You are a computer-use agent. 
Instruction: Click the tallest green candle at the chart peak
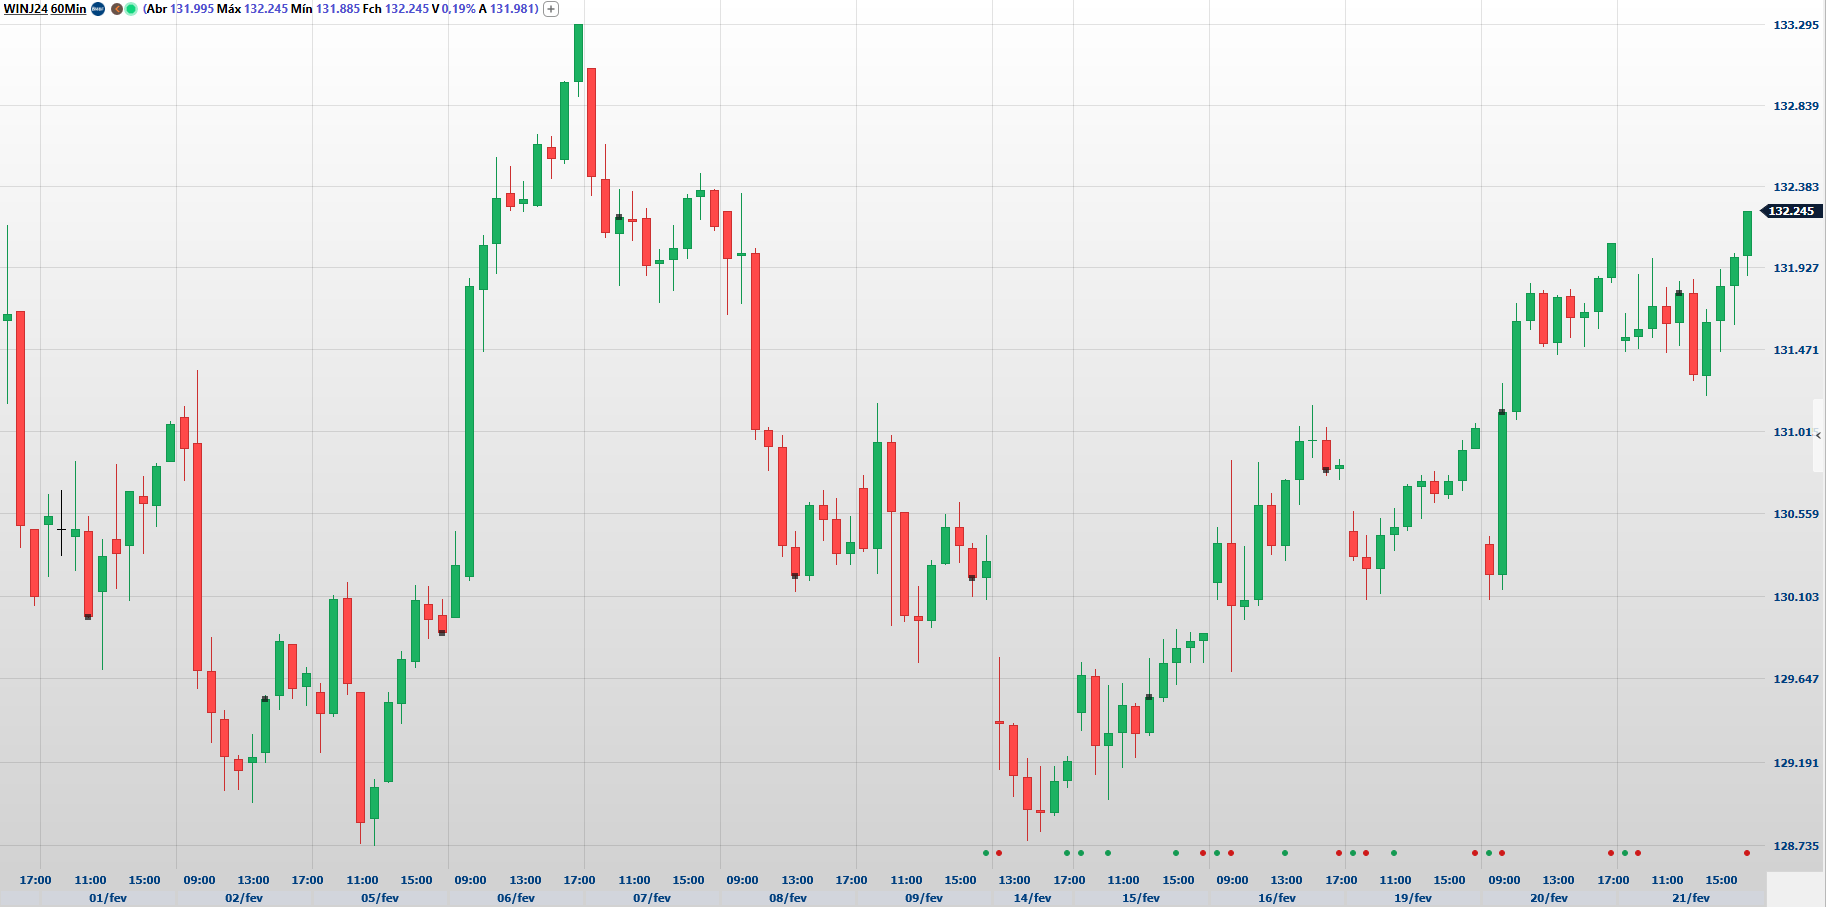click(x=578, y=52)
